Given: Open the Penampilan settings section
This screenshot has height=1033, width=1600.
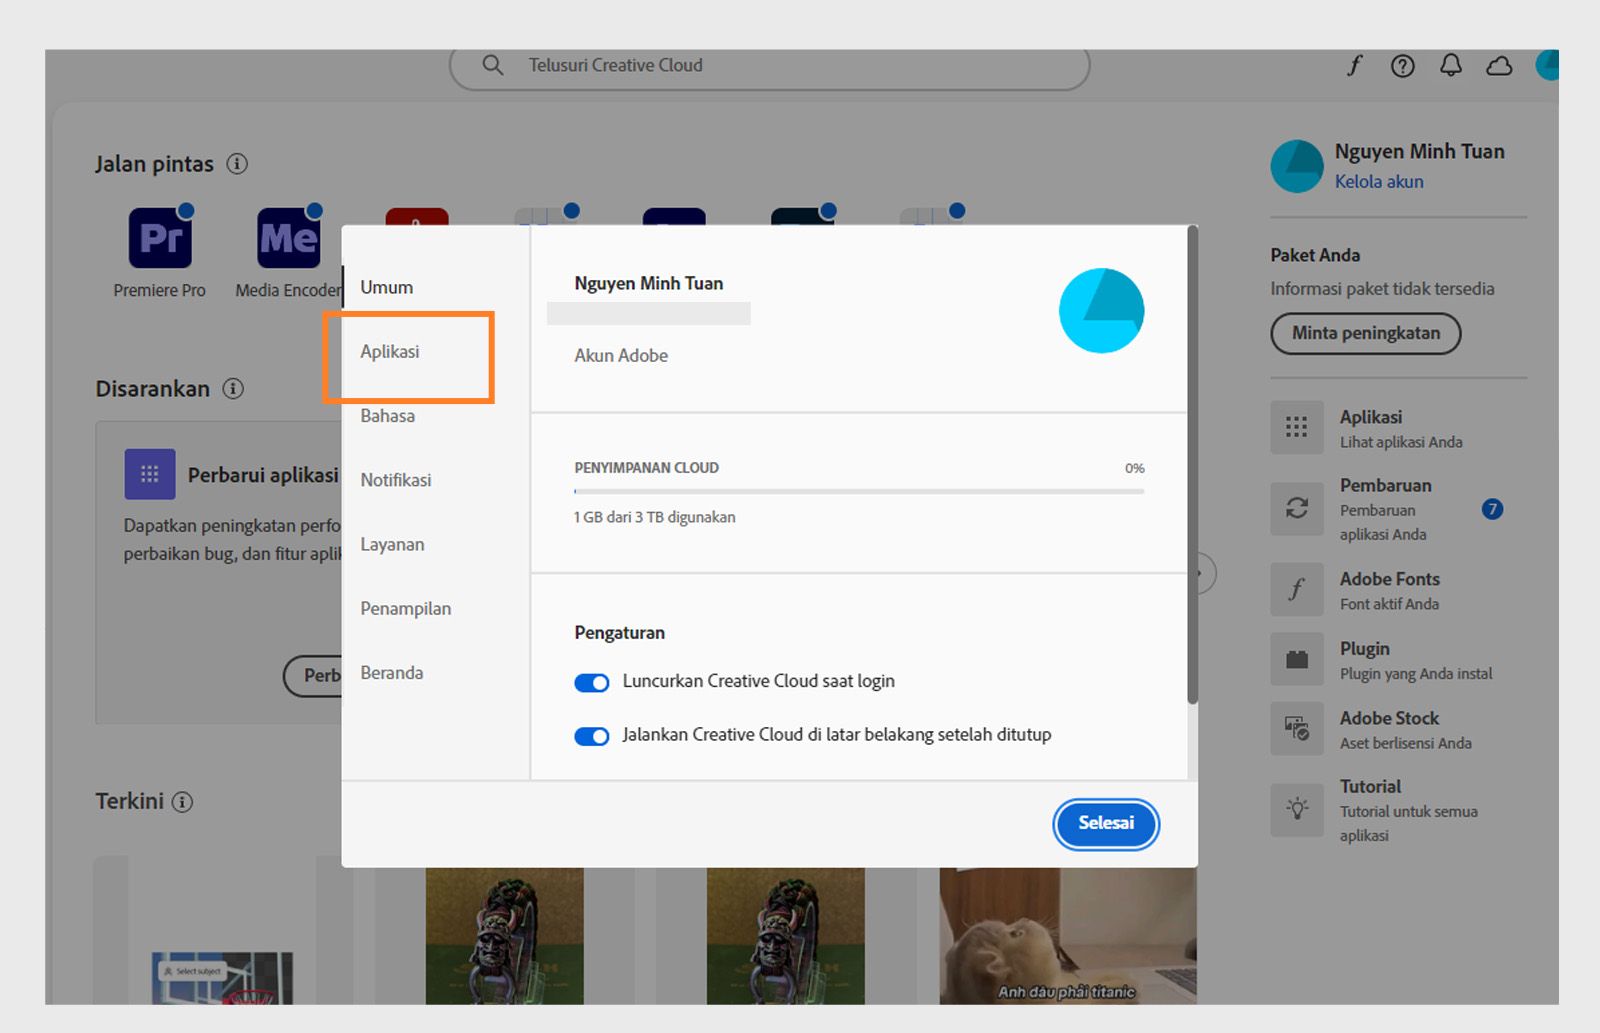Looking at the screenshot, I should pos(405,608).
